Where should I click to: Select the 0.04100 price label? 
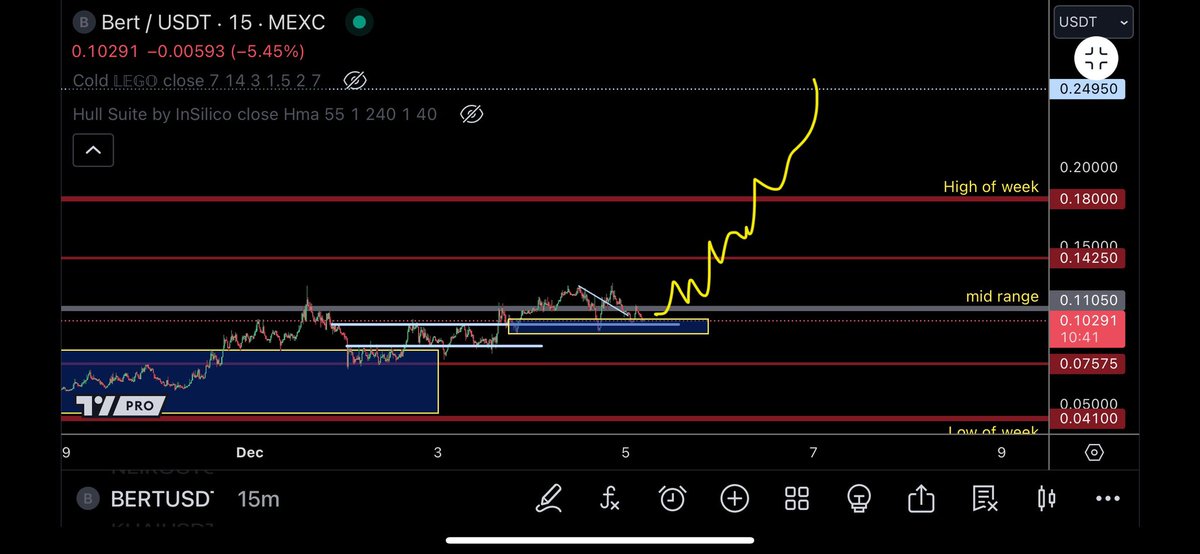1088,418
